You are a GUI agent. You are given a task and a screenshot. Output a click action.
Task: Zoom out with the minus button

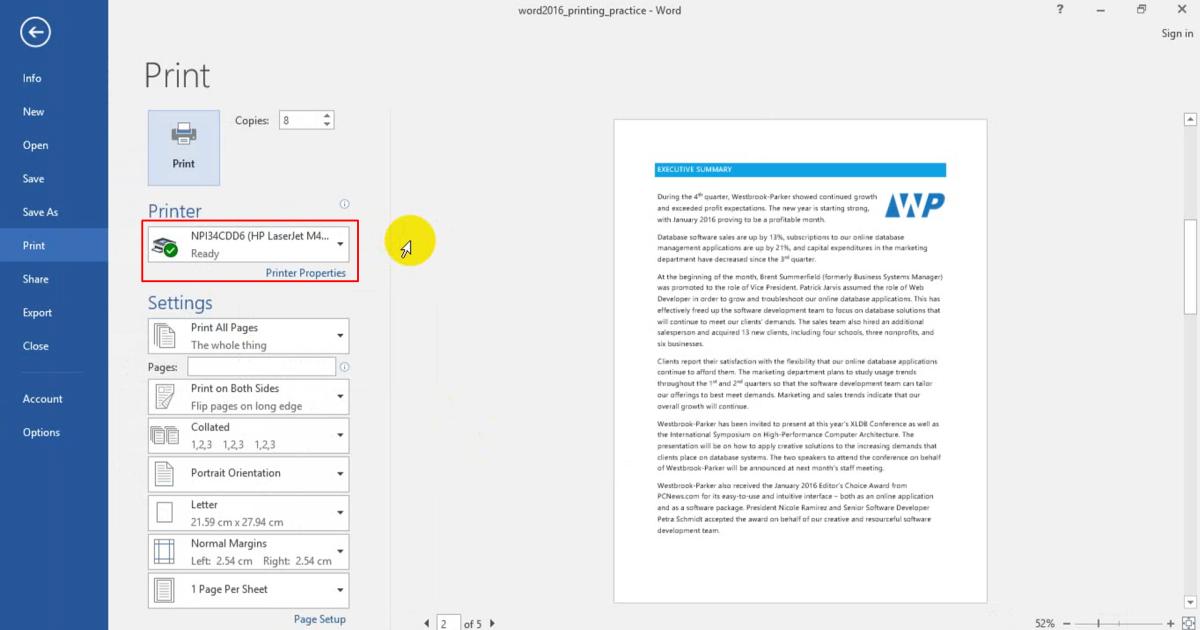pos(1065,623)
